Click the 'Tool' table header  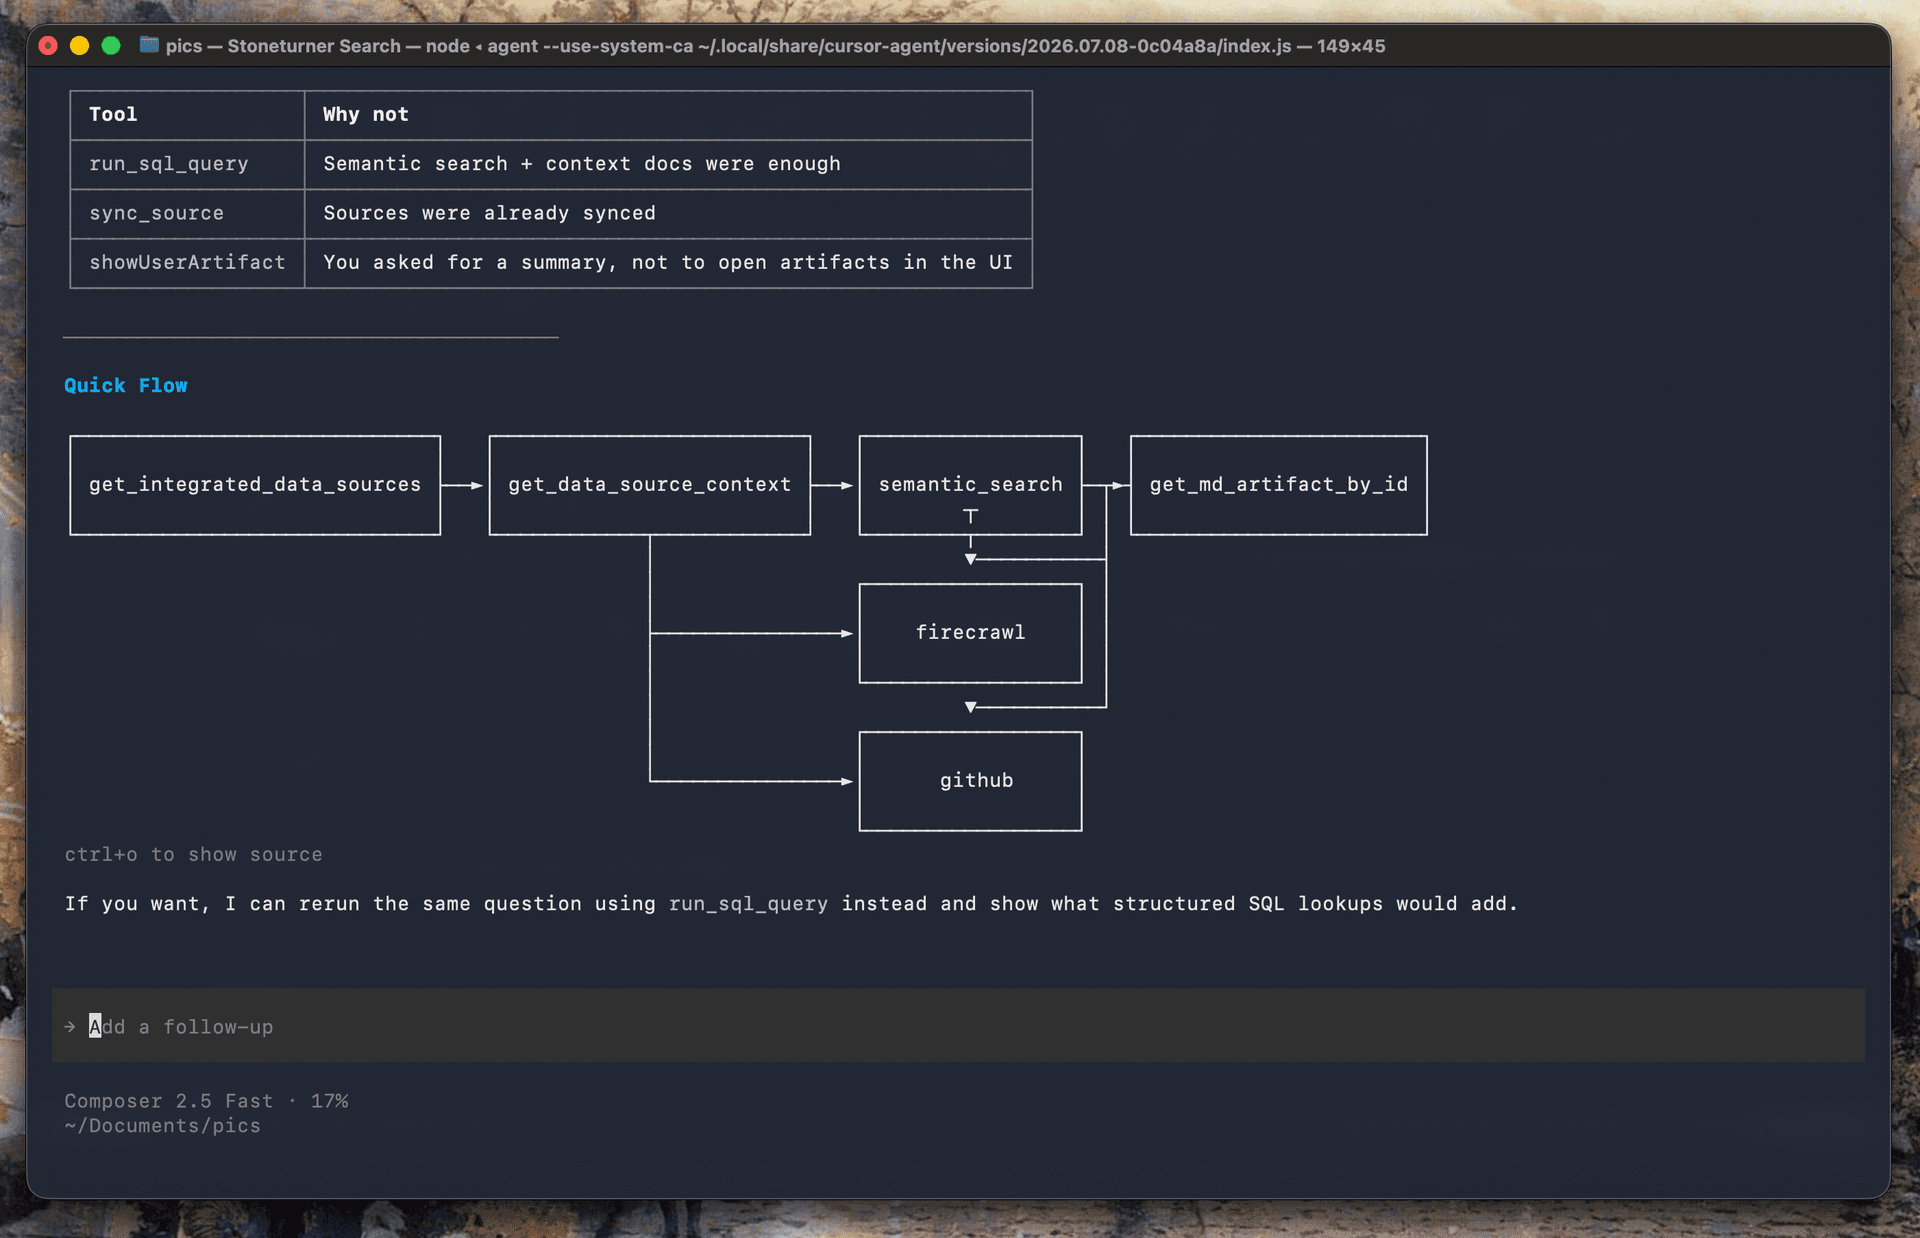(x=113, y=115)
